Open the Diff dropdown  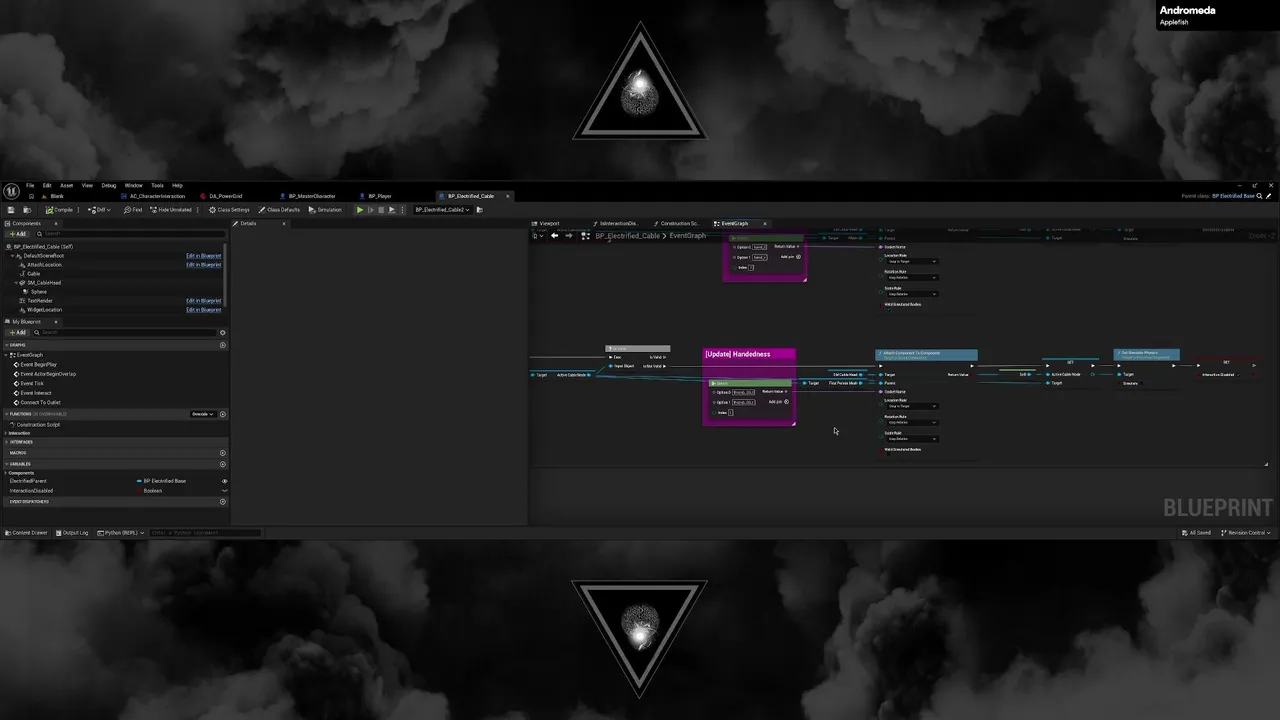[98, 210]
